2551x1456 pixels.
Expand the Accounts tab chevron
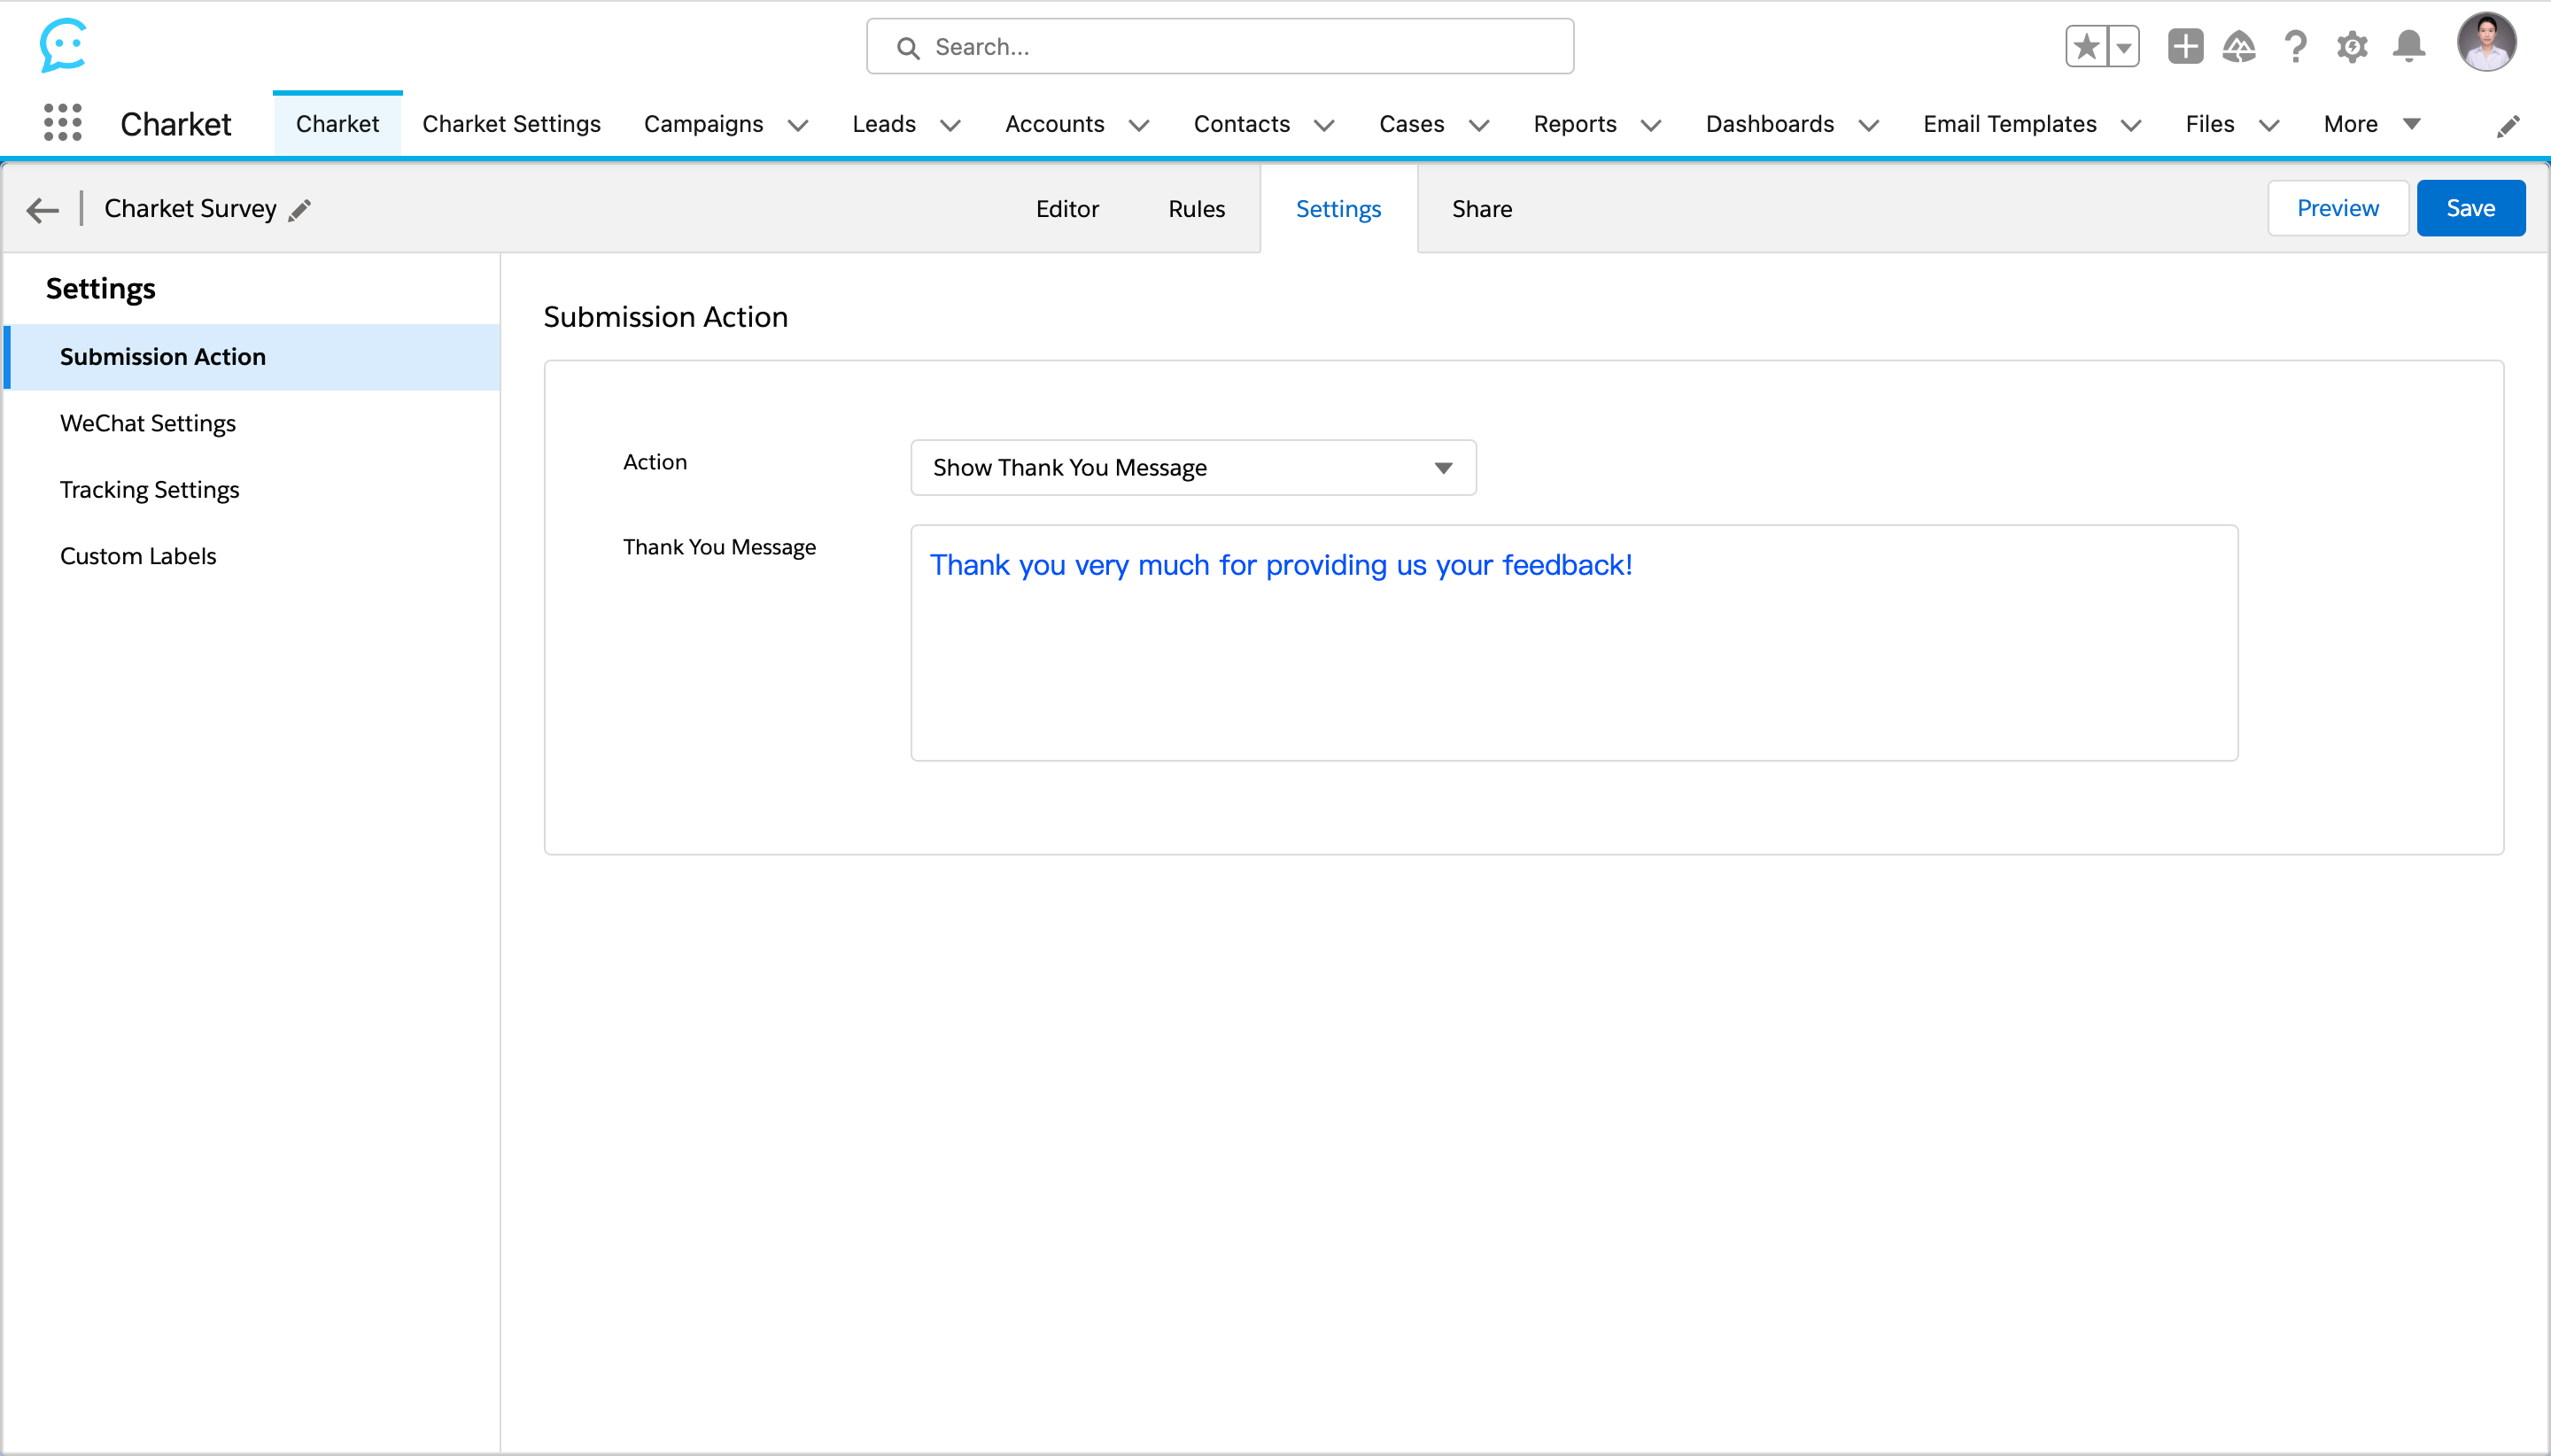(x=1139, y=125)
